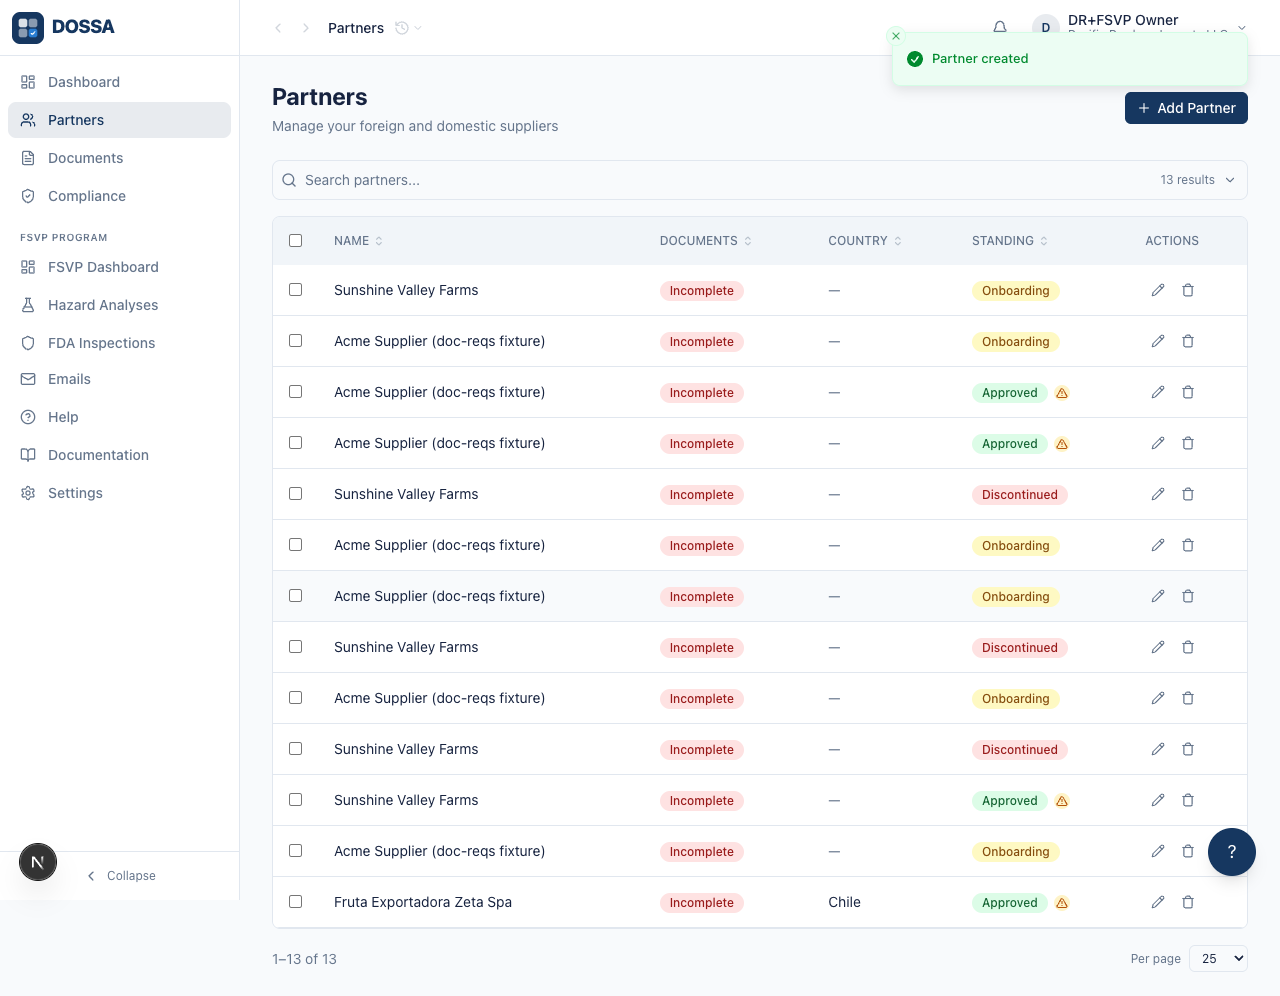The height and width of the screenshot is (996, 1280).
Task: Open the Per page dropdown
Action: 1218,958
